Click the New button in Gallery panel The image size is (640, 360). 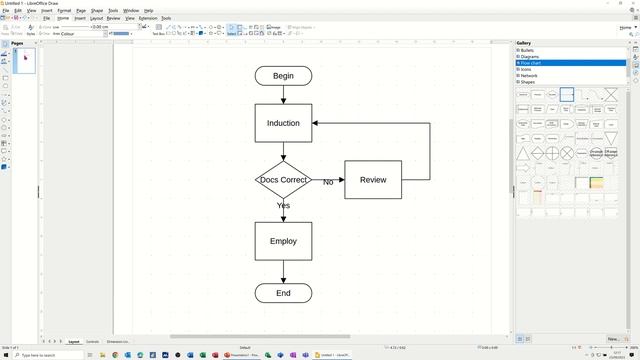pos(613,339)
